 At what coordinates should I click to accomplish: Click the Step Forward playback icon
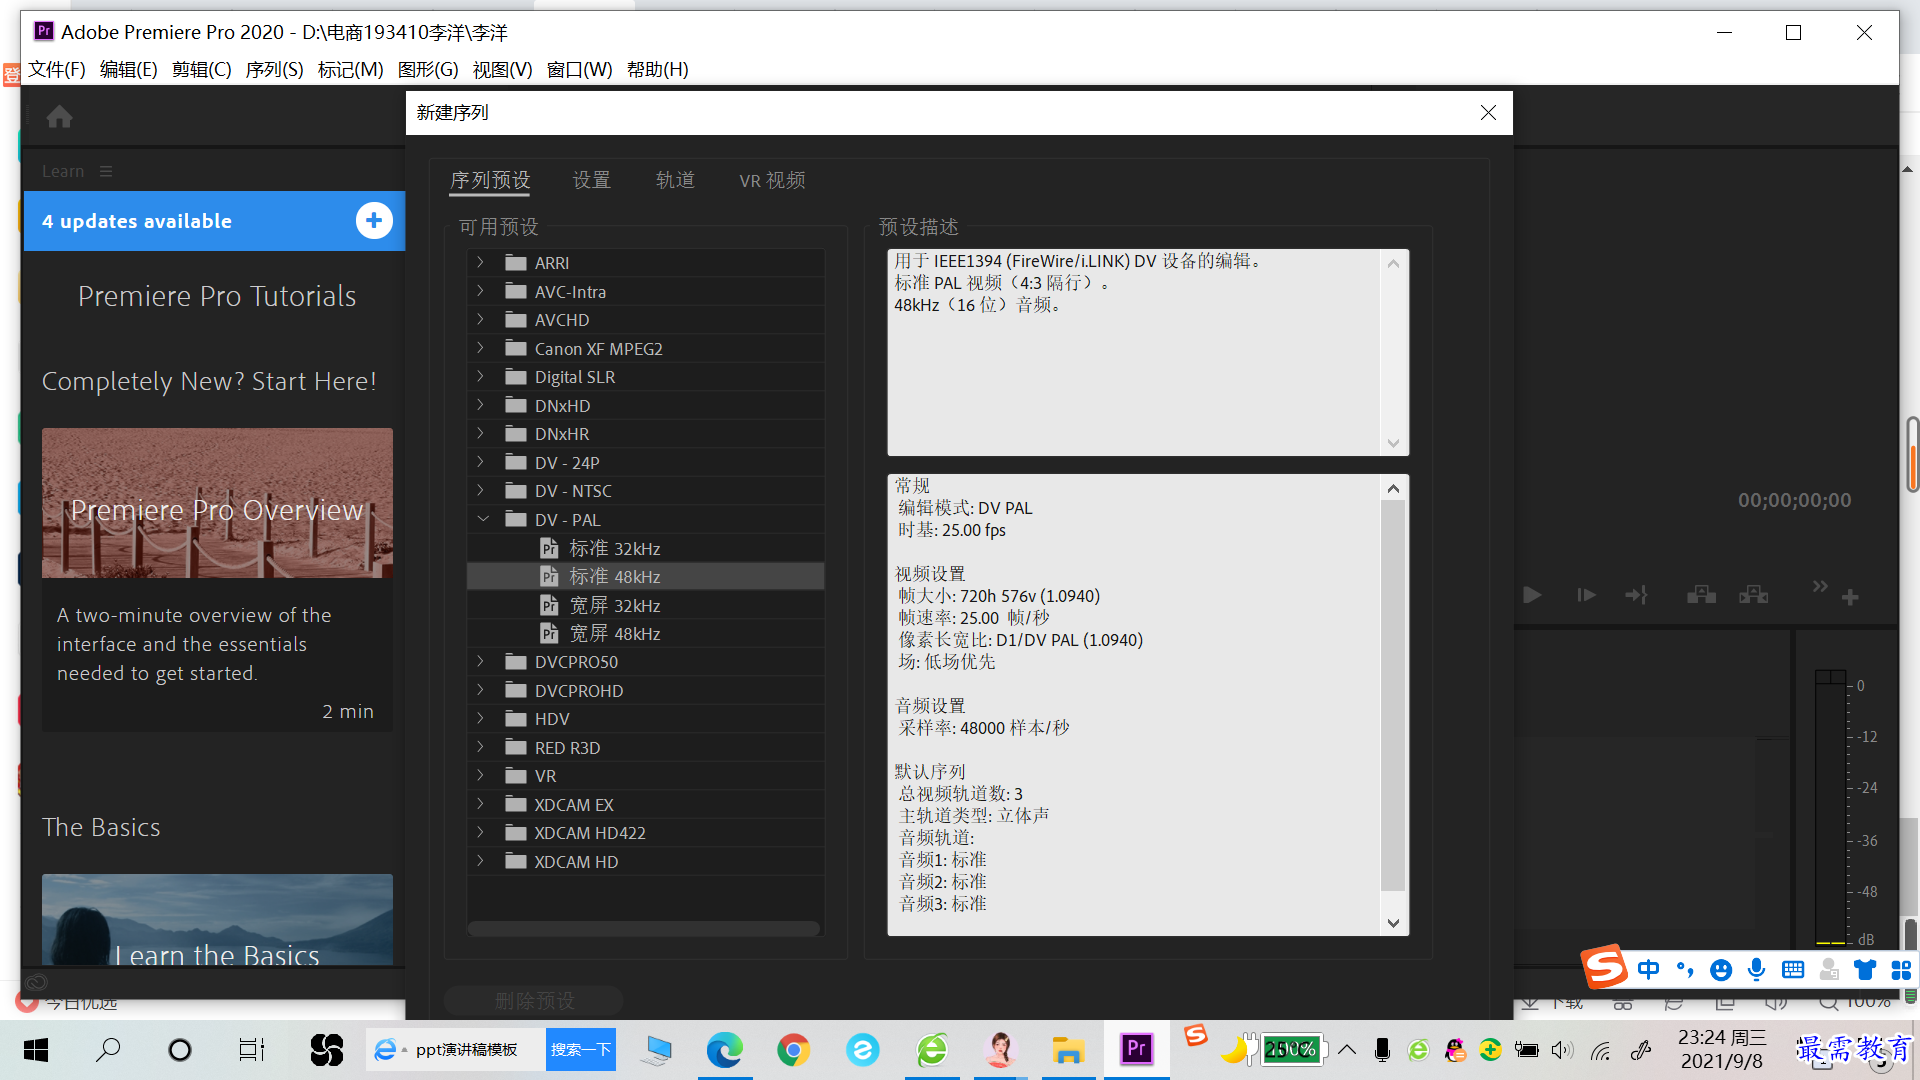point(1586,596)
